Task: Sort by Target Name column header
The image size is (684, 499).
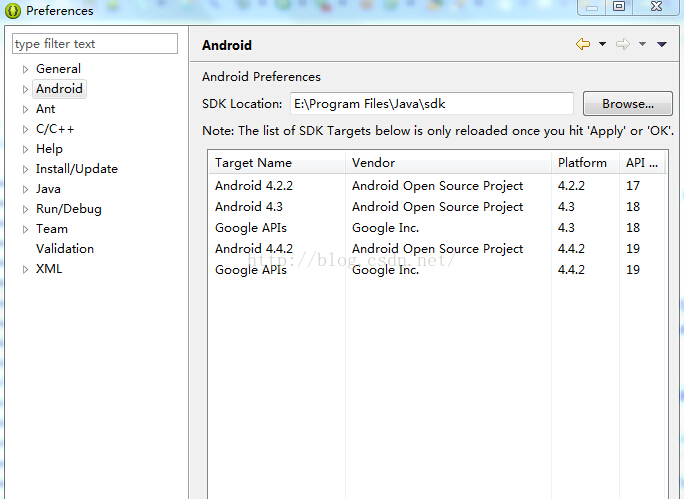Action: coord(277,163)
